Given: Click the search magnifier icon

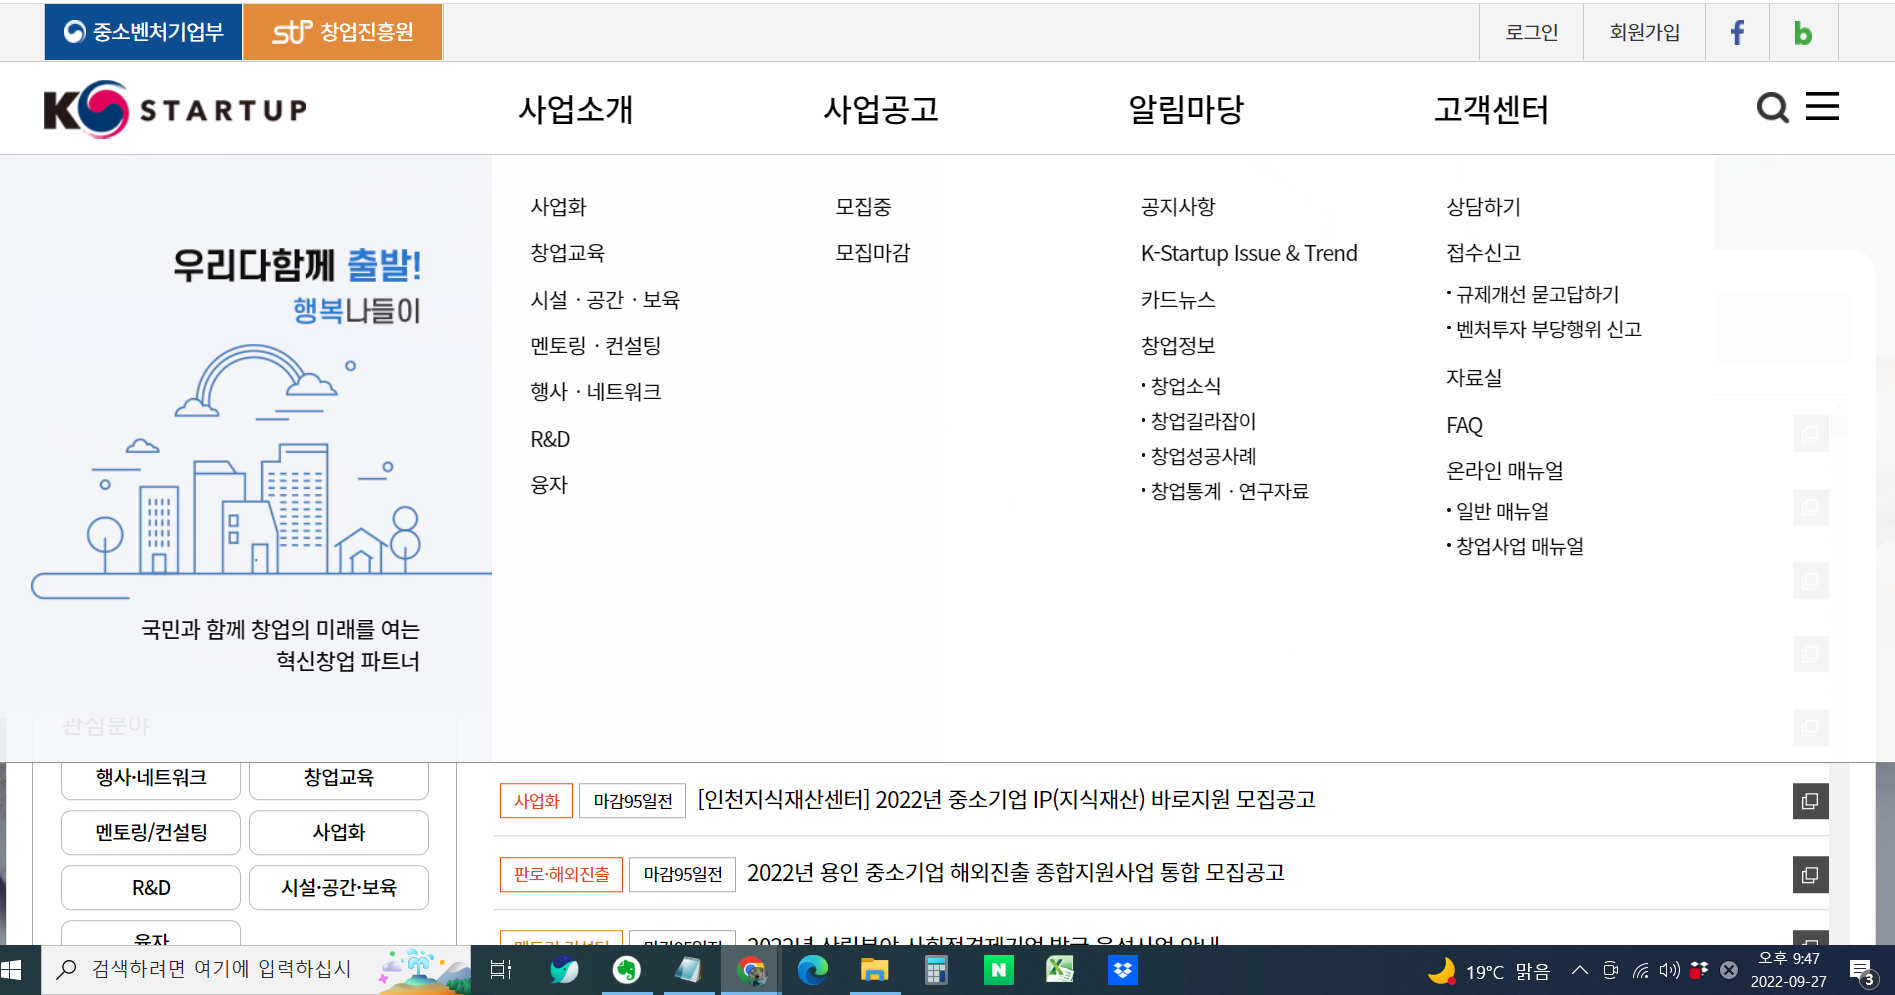Looking at the screenshot, I should pos(1772,107).
